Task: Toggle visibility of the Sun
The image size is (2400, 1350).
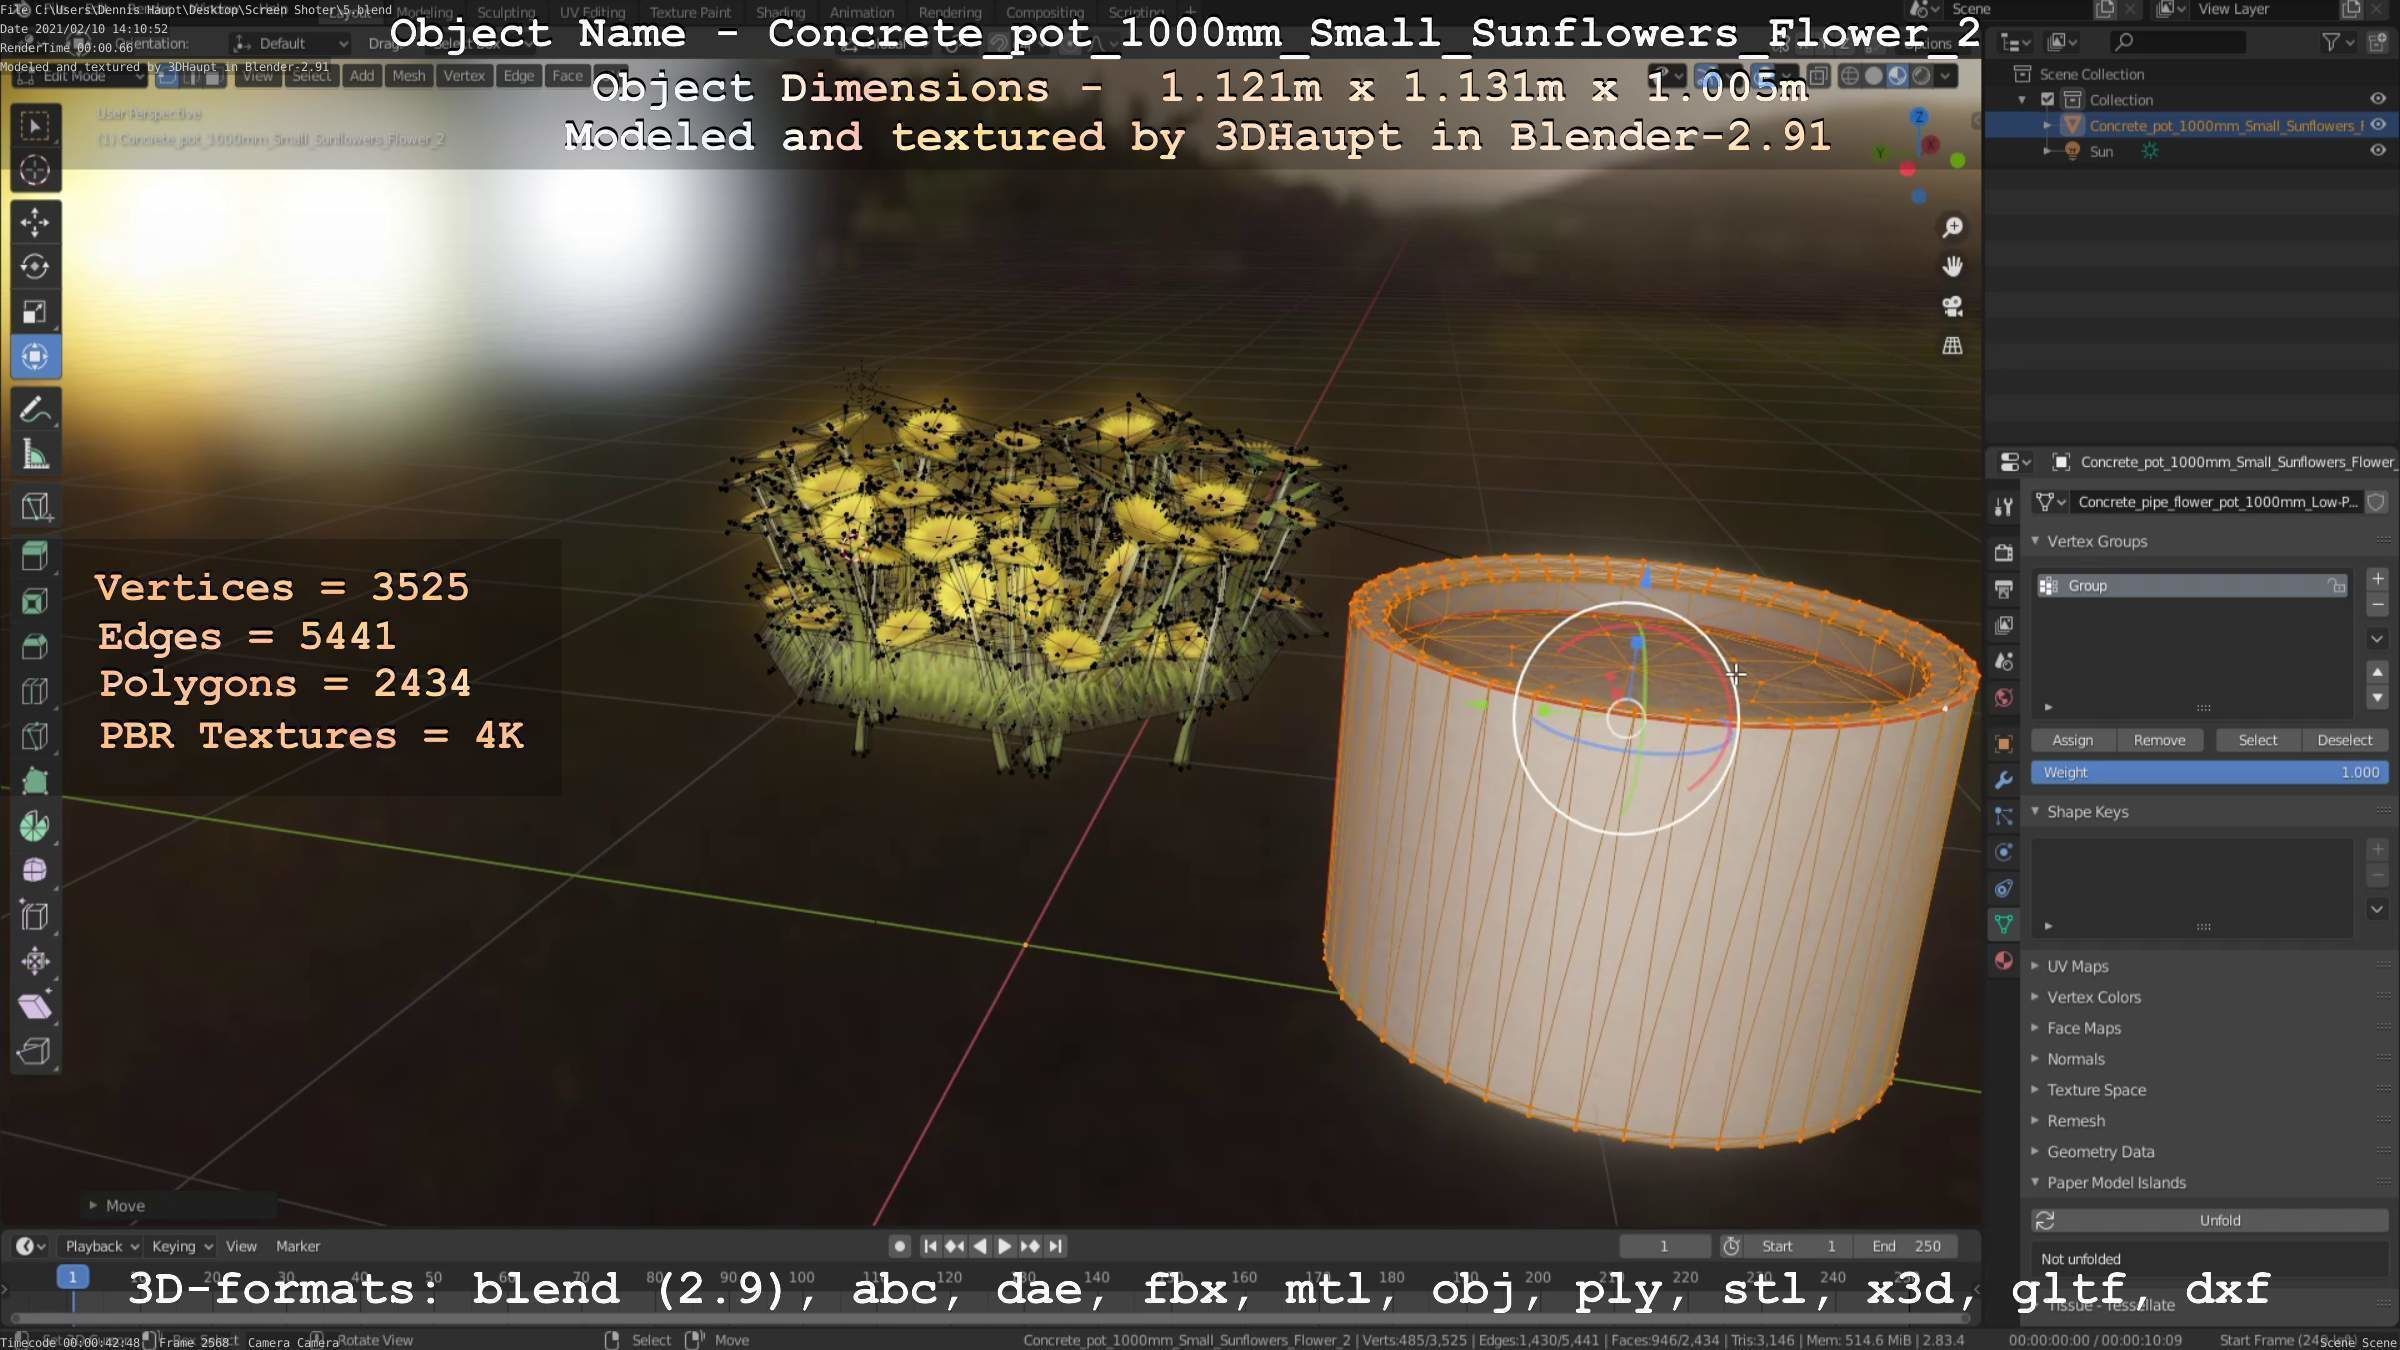Action: (2378, 151)
